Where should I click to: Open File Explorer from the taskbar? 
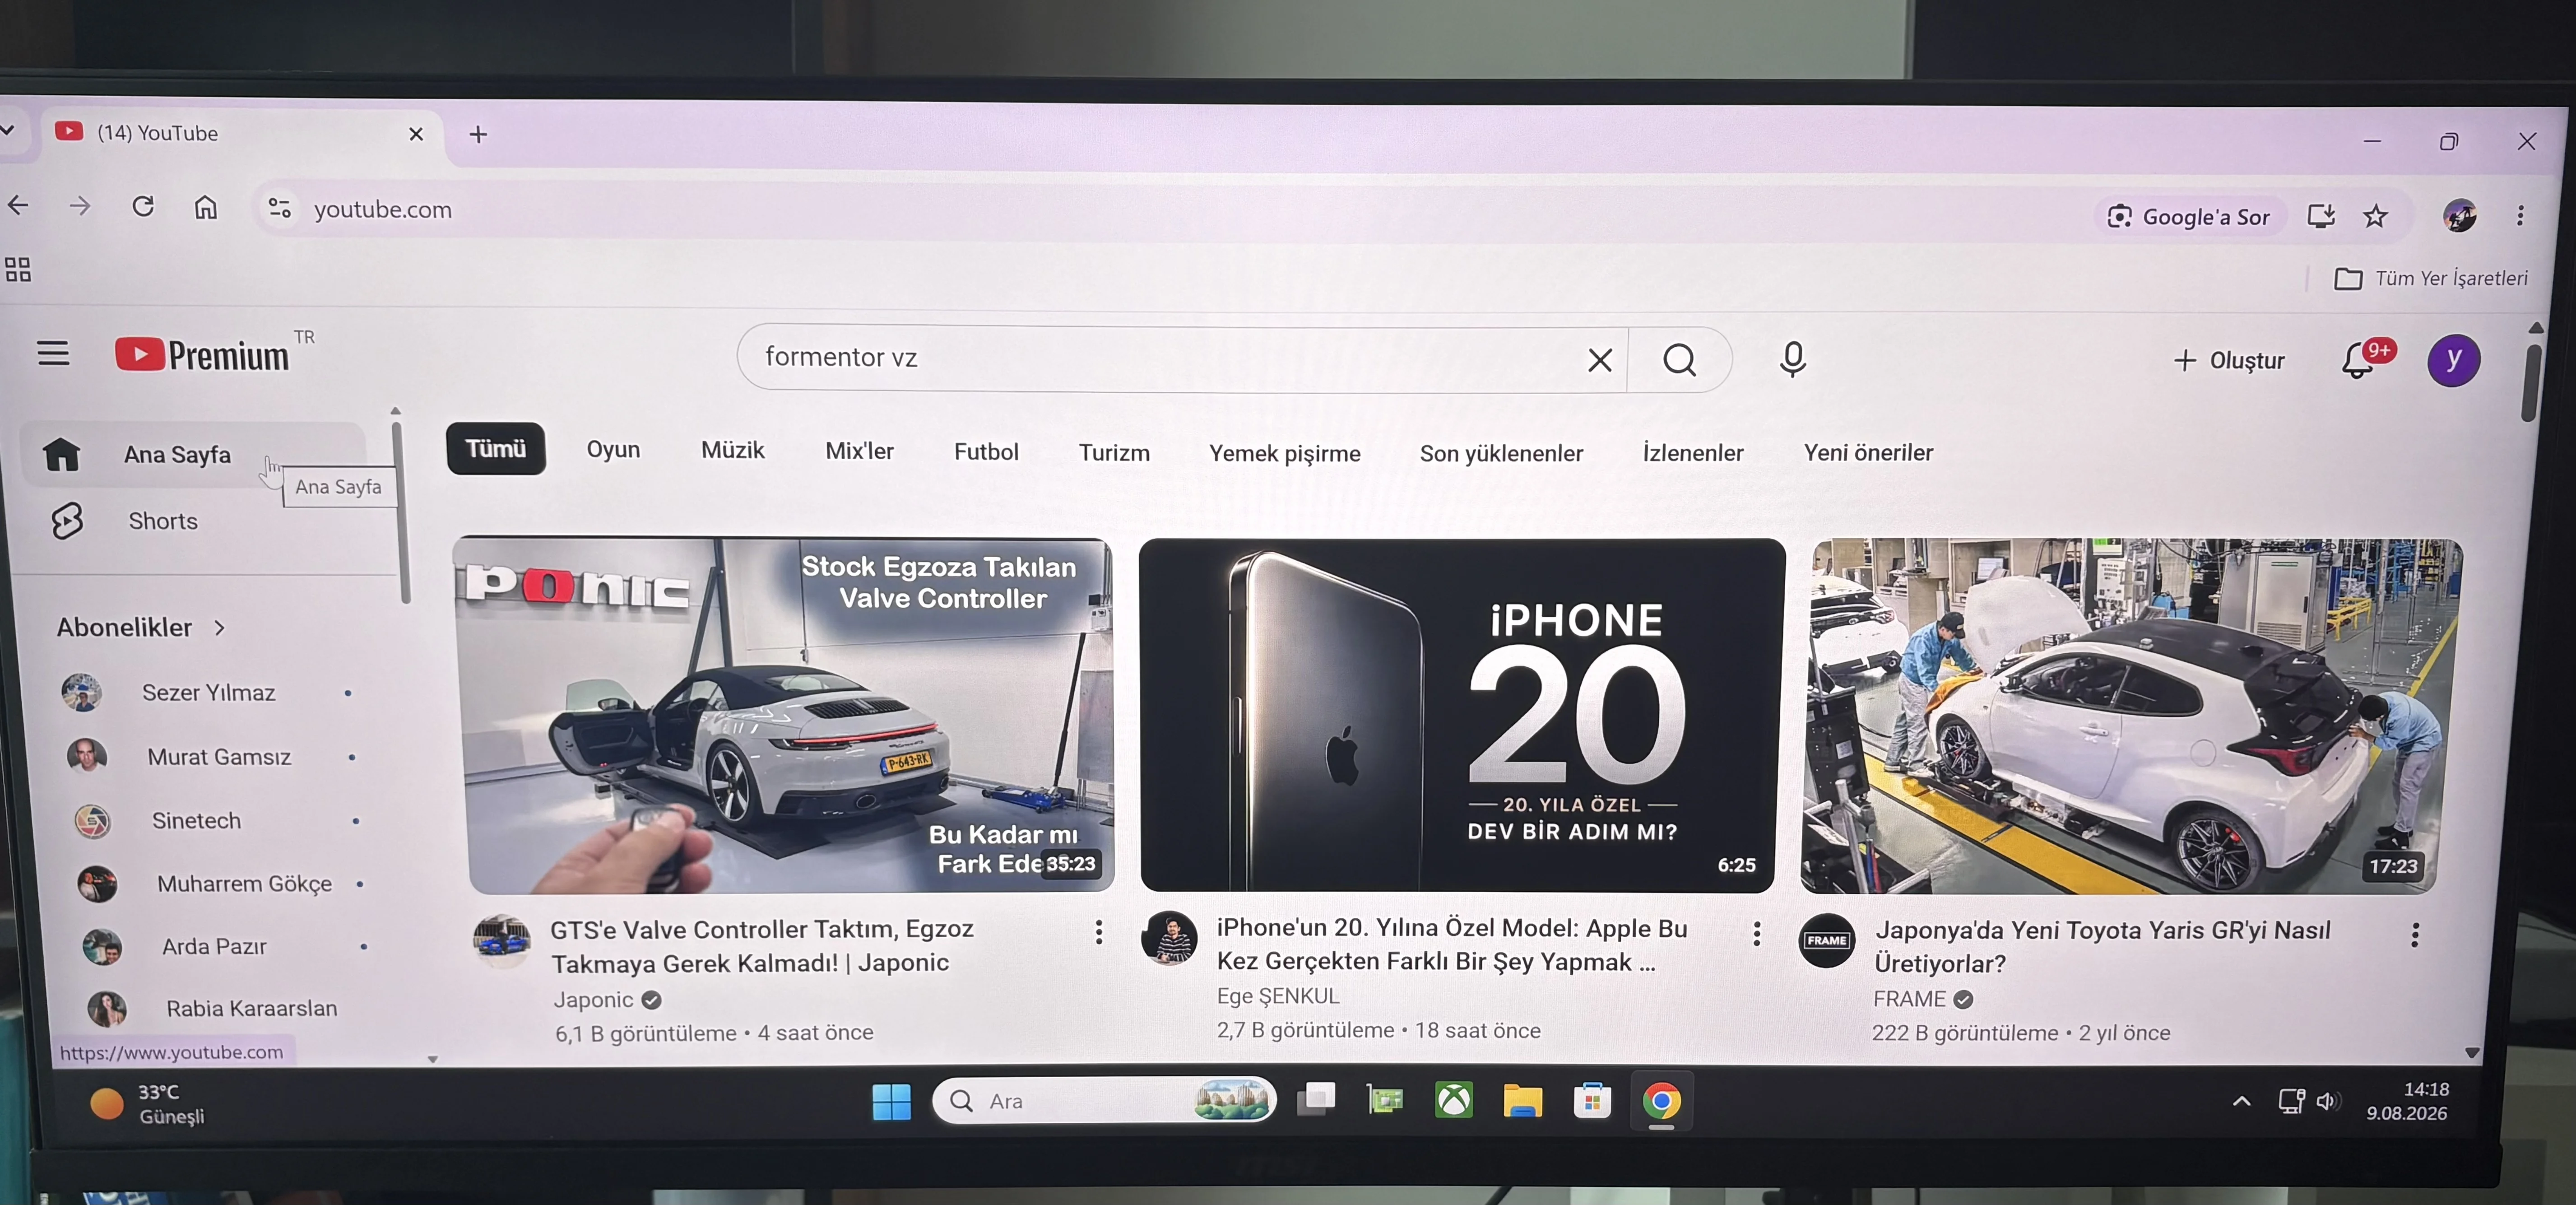click(1522, 1101)
